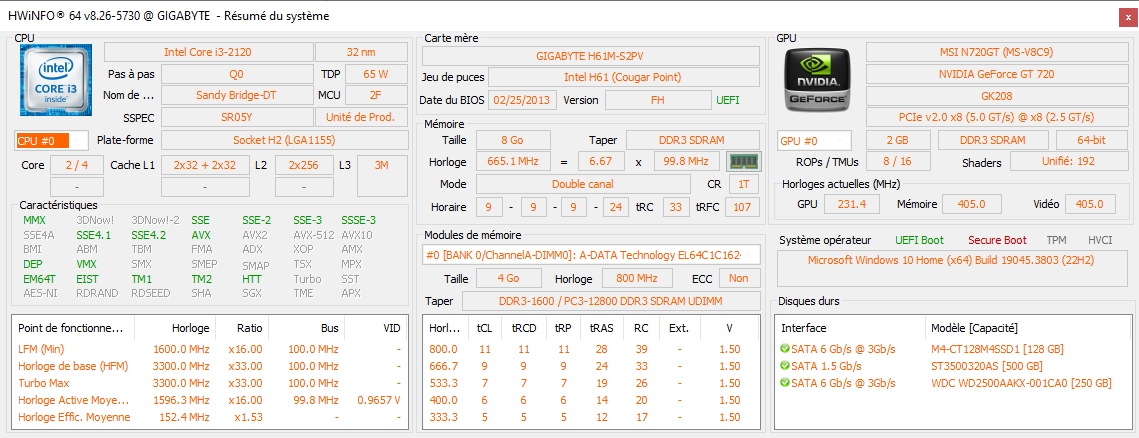Click the NVIDIA GeForce logo
Image resolution: width=1139 pixels, height=438 pixels.
(819, 78)
